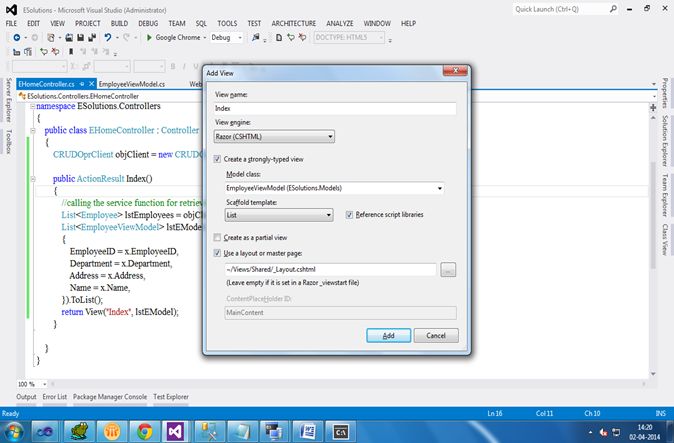Open the command prompt taskbar icon
The height and width of the screenshot is (443, 674).
pos(341,431)
